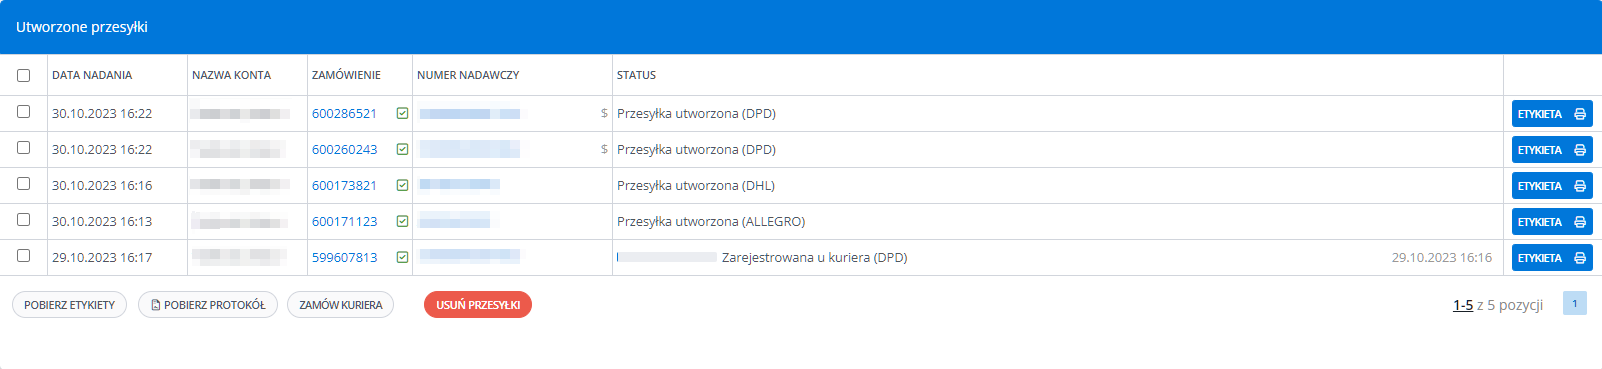Click green check icon beside order 600173821

click(x=402, y=186)
